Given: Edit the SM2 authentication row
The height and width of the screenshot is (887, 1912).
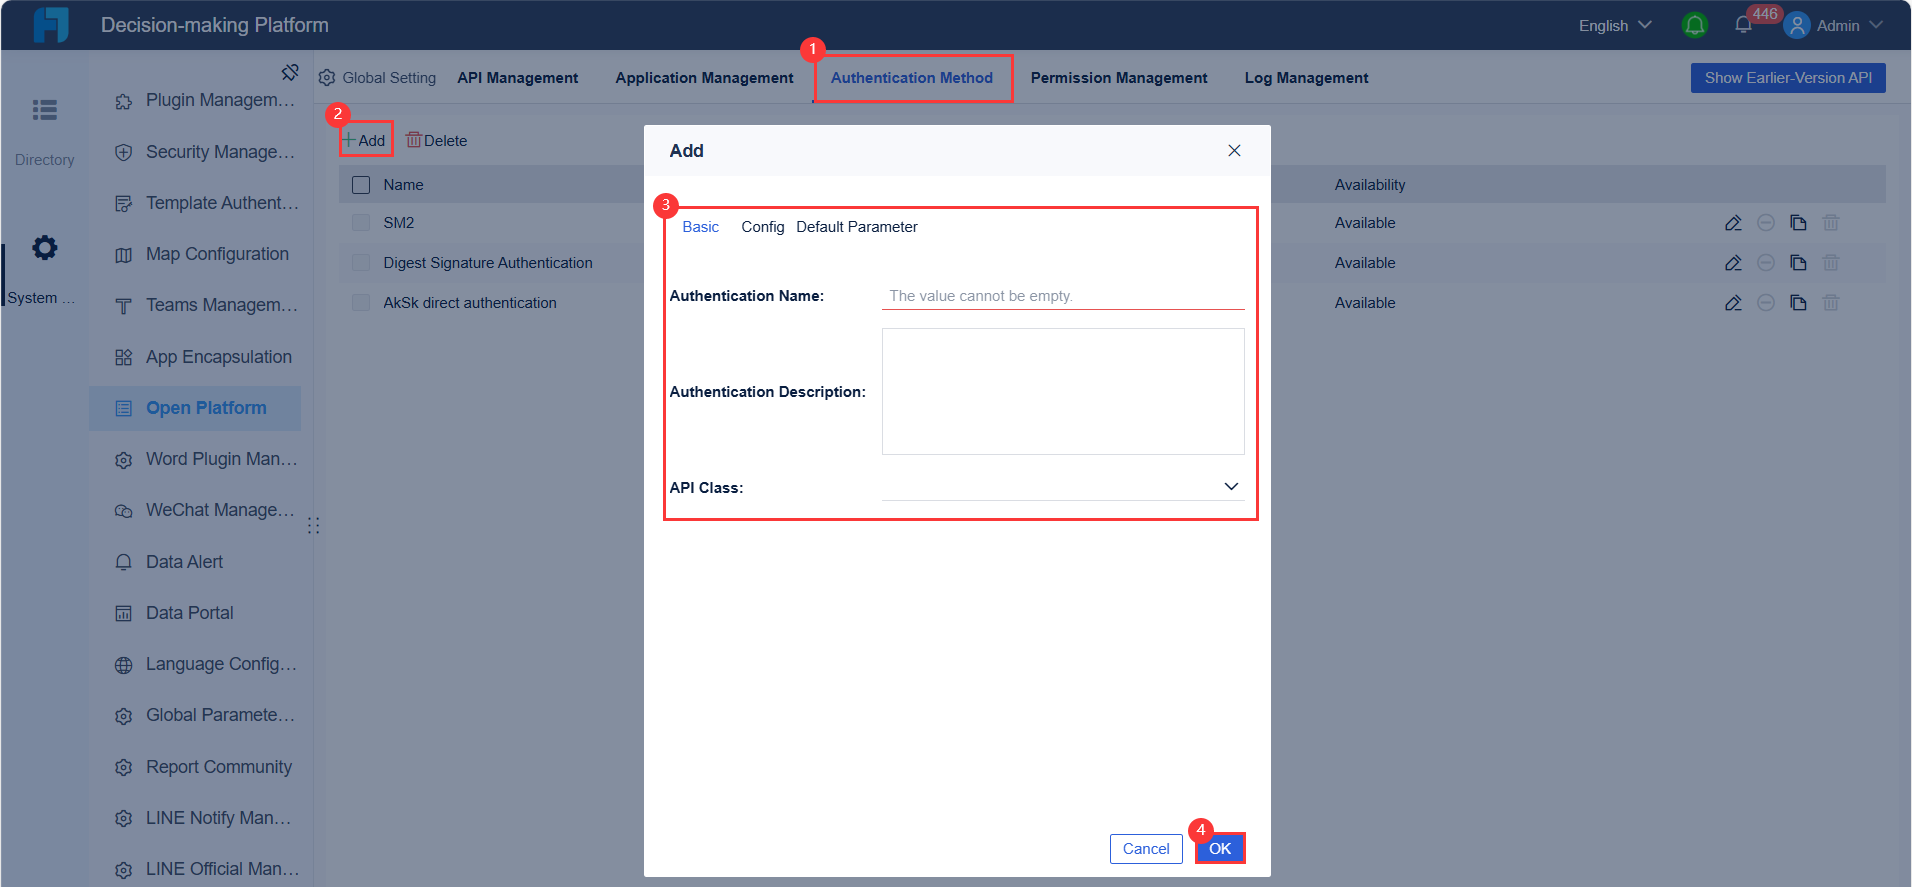Looking at the screenshot, I should coord(1733,223).
